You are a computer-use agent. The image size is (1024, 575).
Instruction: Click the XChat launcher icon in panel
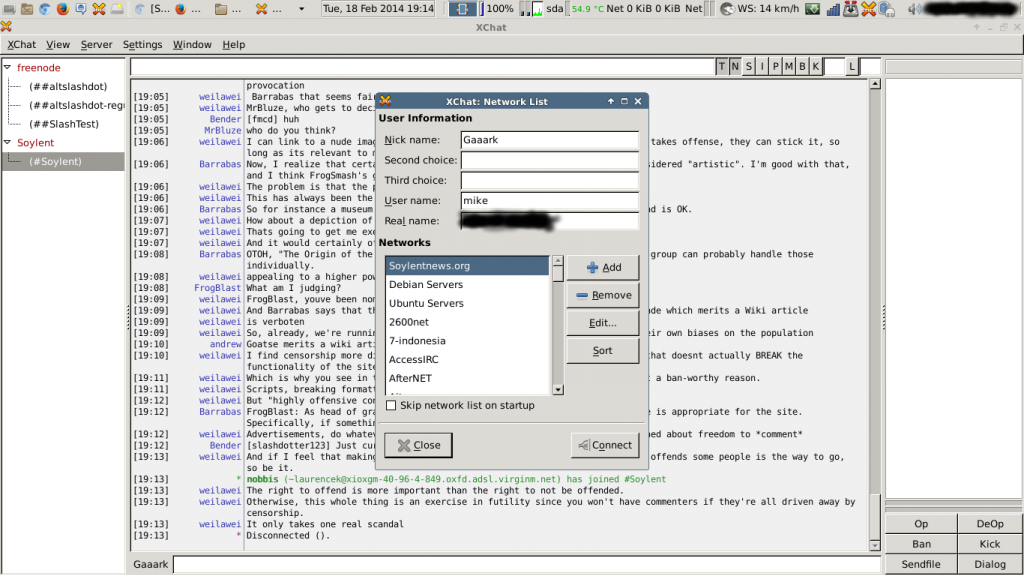(x=99, y=9)
